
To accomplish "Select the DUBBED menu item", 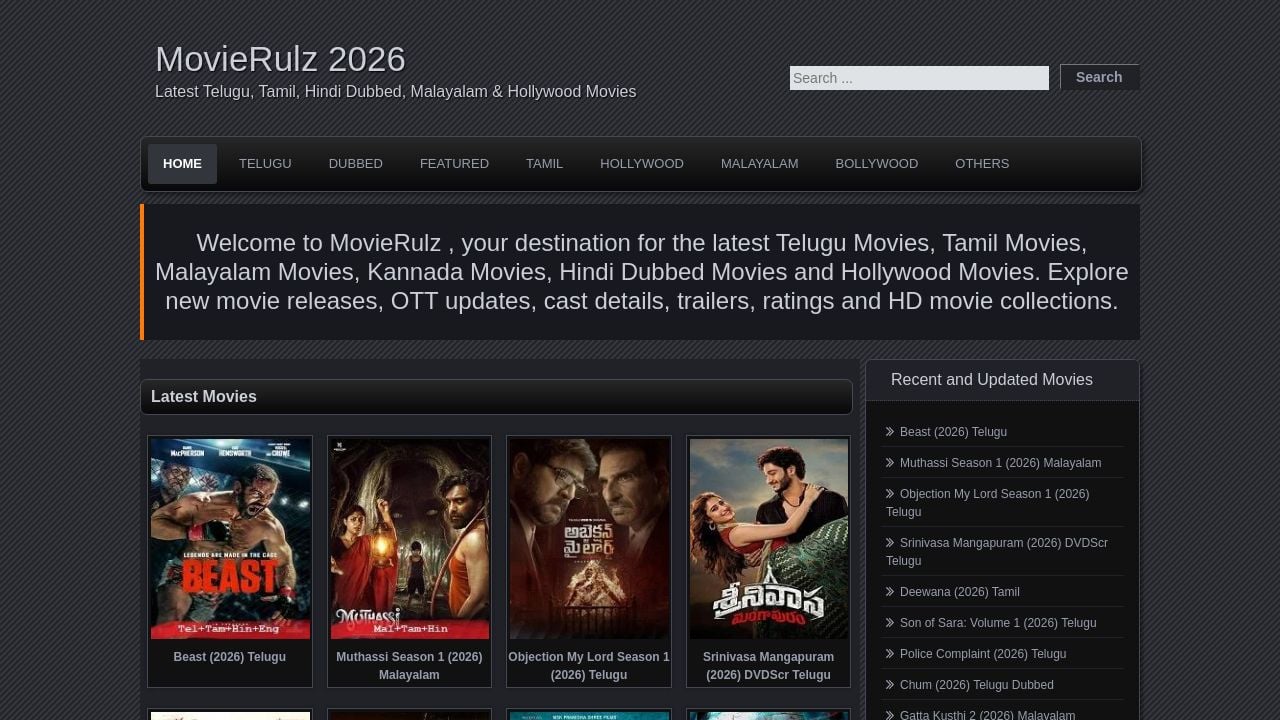I will [x=356, y=164].
